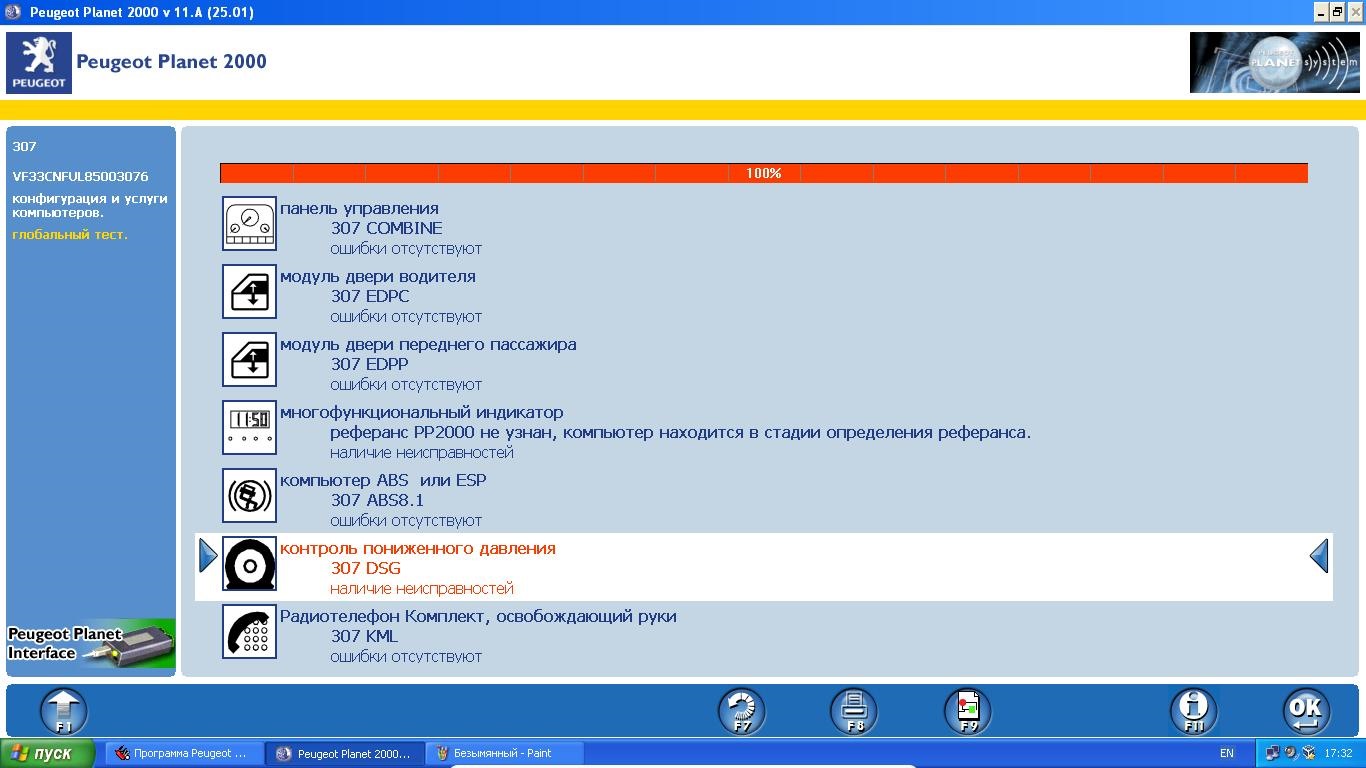Click 'наличие неисправностей' under 307 DSG

(x=422, y=588)
